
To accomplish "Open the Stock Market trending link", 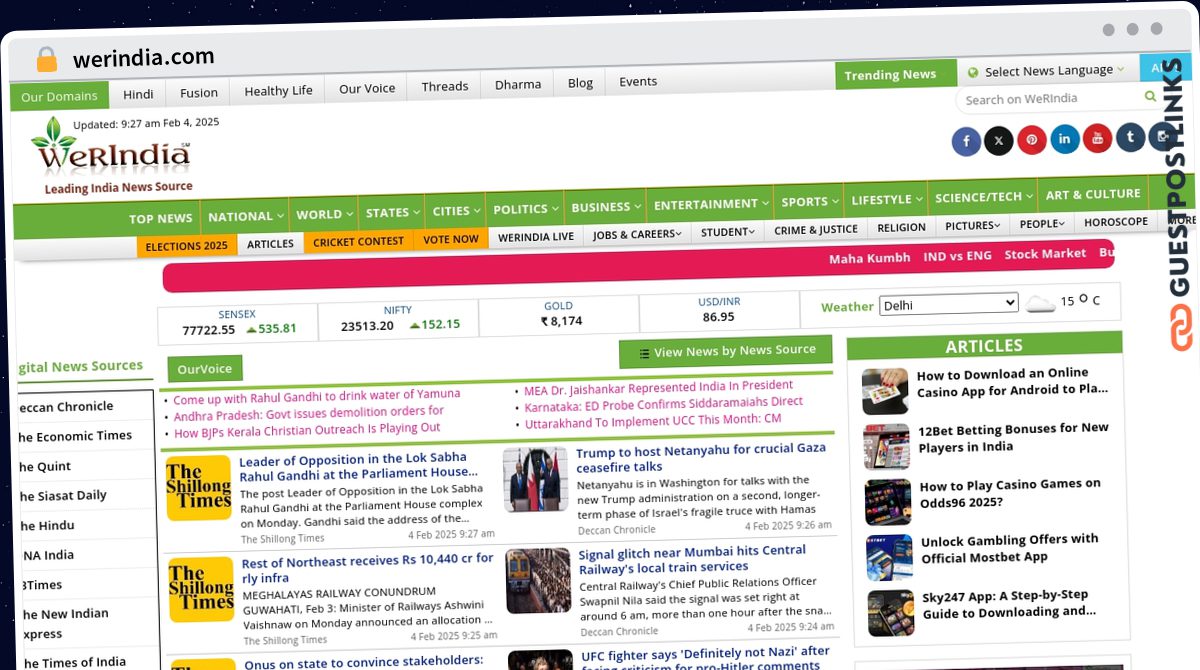I will pos(1045,254).
